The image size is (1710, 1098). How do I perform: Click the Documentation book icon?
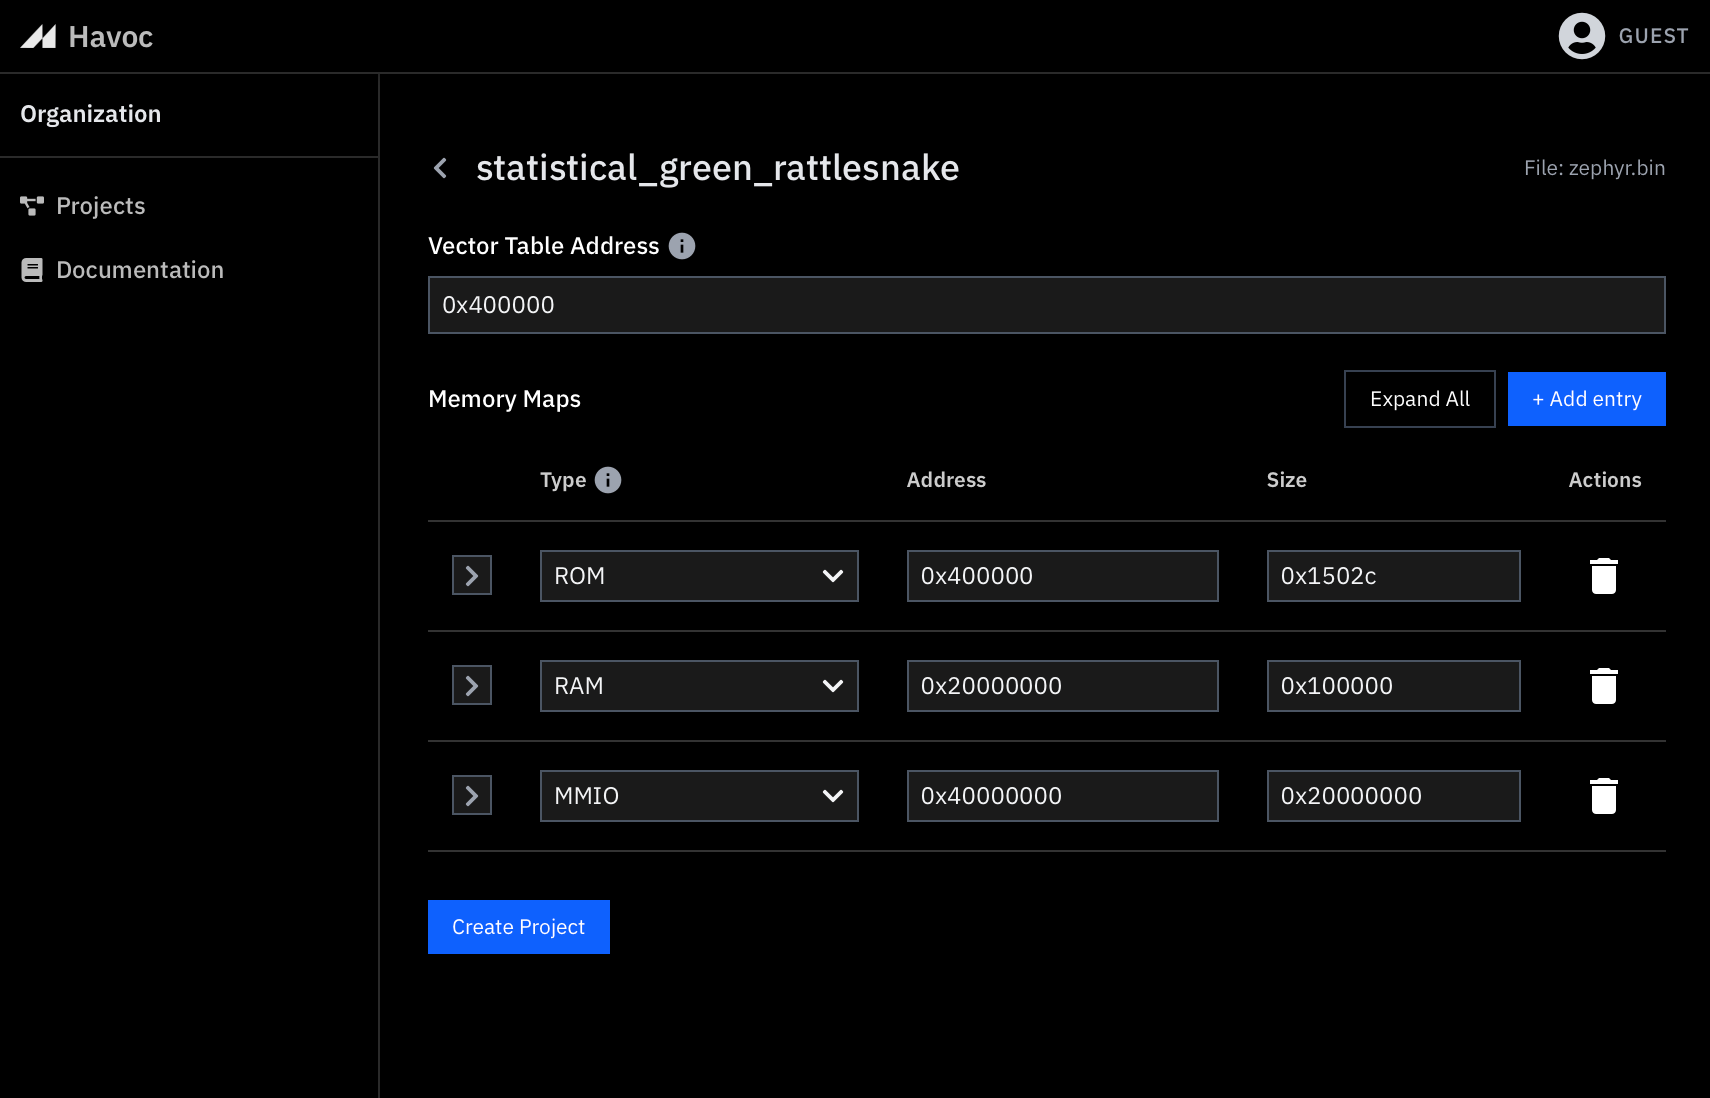click(x=32, y=270)
